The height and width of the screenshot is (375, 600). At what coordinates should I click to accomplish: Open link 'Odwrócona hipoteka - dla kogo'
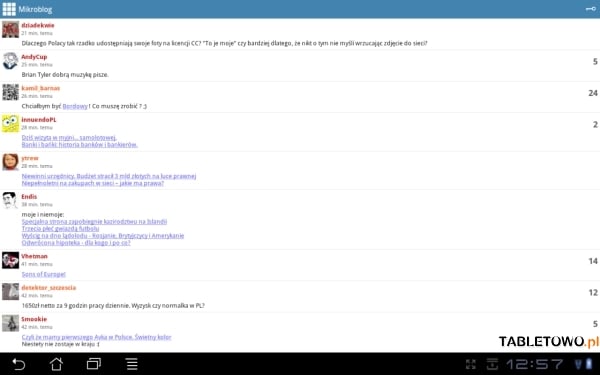(x=76, y=243)
